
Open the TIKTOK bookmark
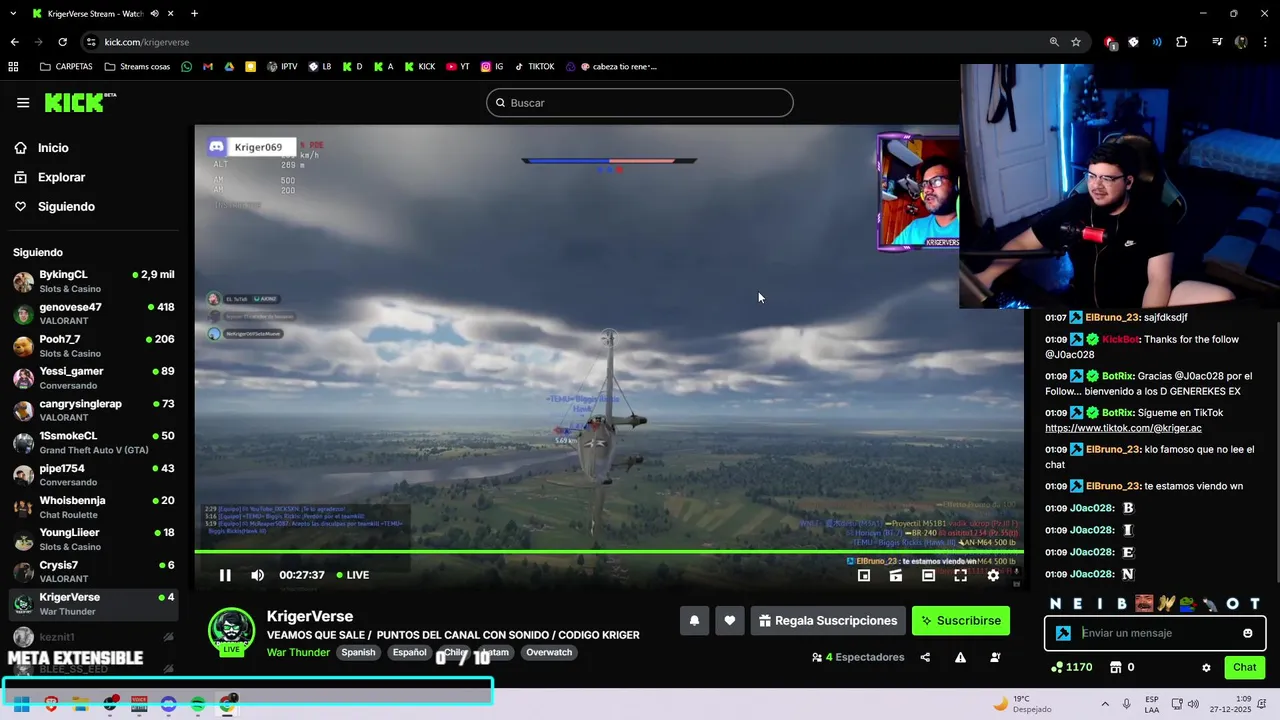534,67
